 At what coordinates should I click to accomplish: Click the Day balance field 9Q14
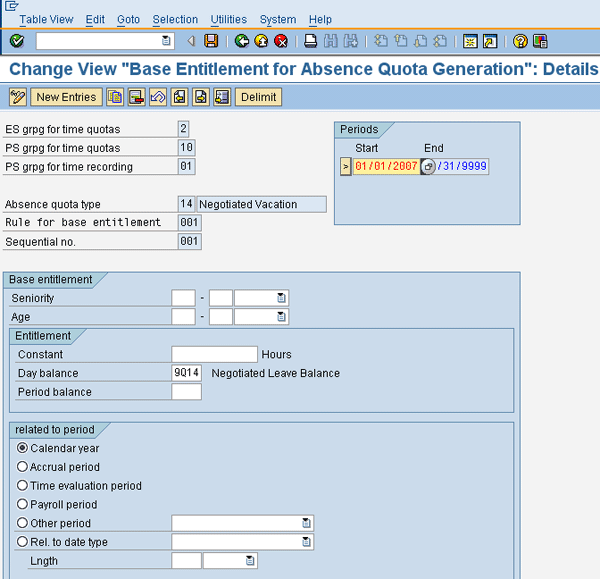[x=186, y=373]
